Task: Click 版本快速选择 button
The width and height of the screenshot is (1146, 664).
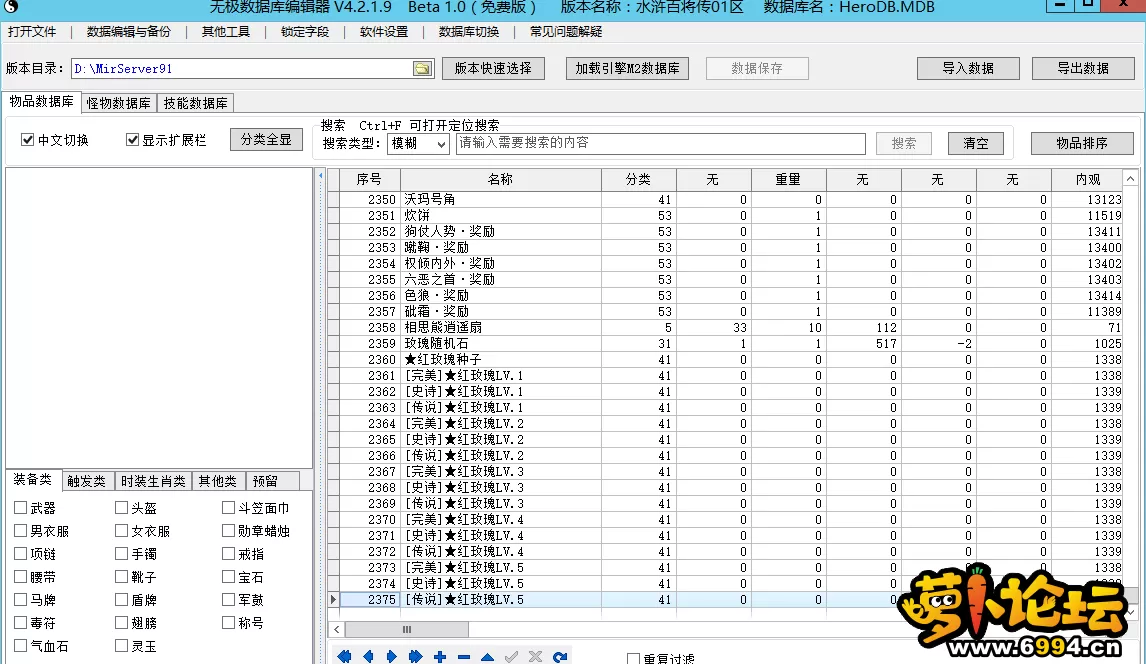Action: pos(493,68)
